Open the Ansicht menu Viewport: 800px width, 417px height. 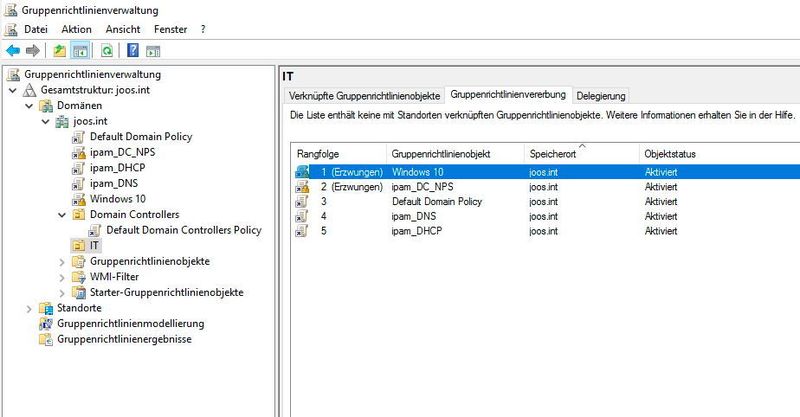(123, 30)
